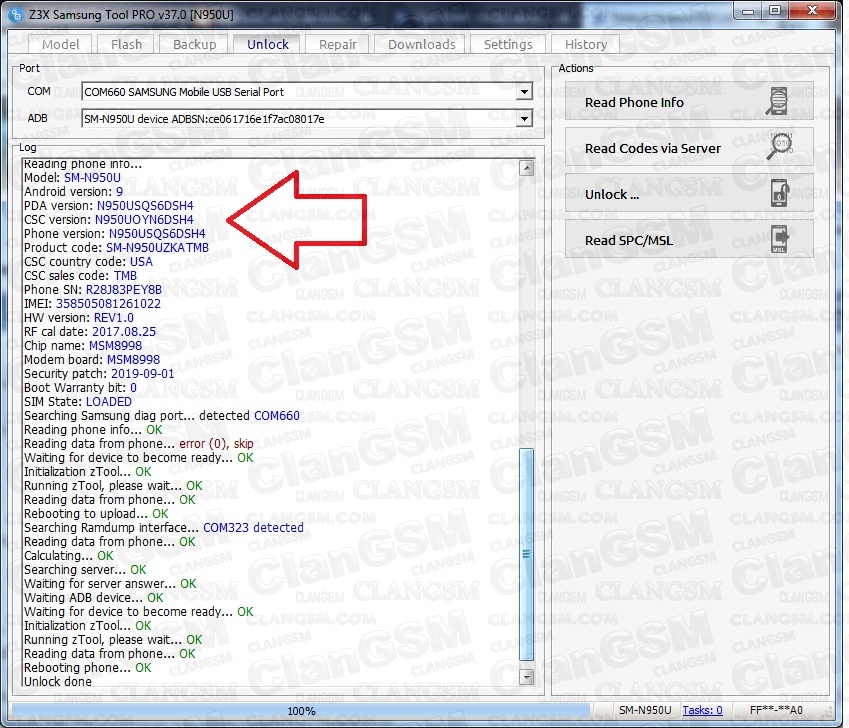Click the Searching server... OK line
Screen dimensions: 849x728
click(85, 570)
